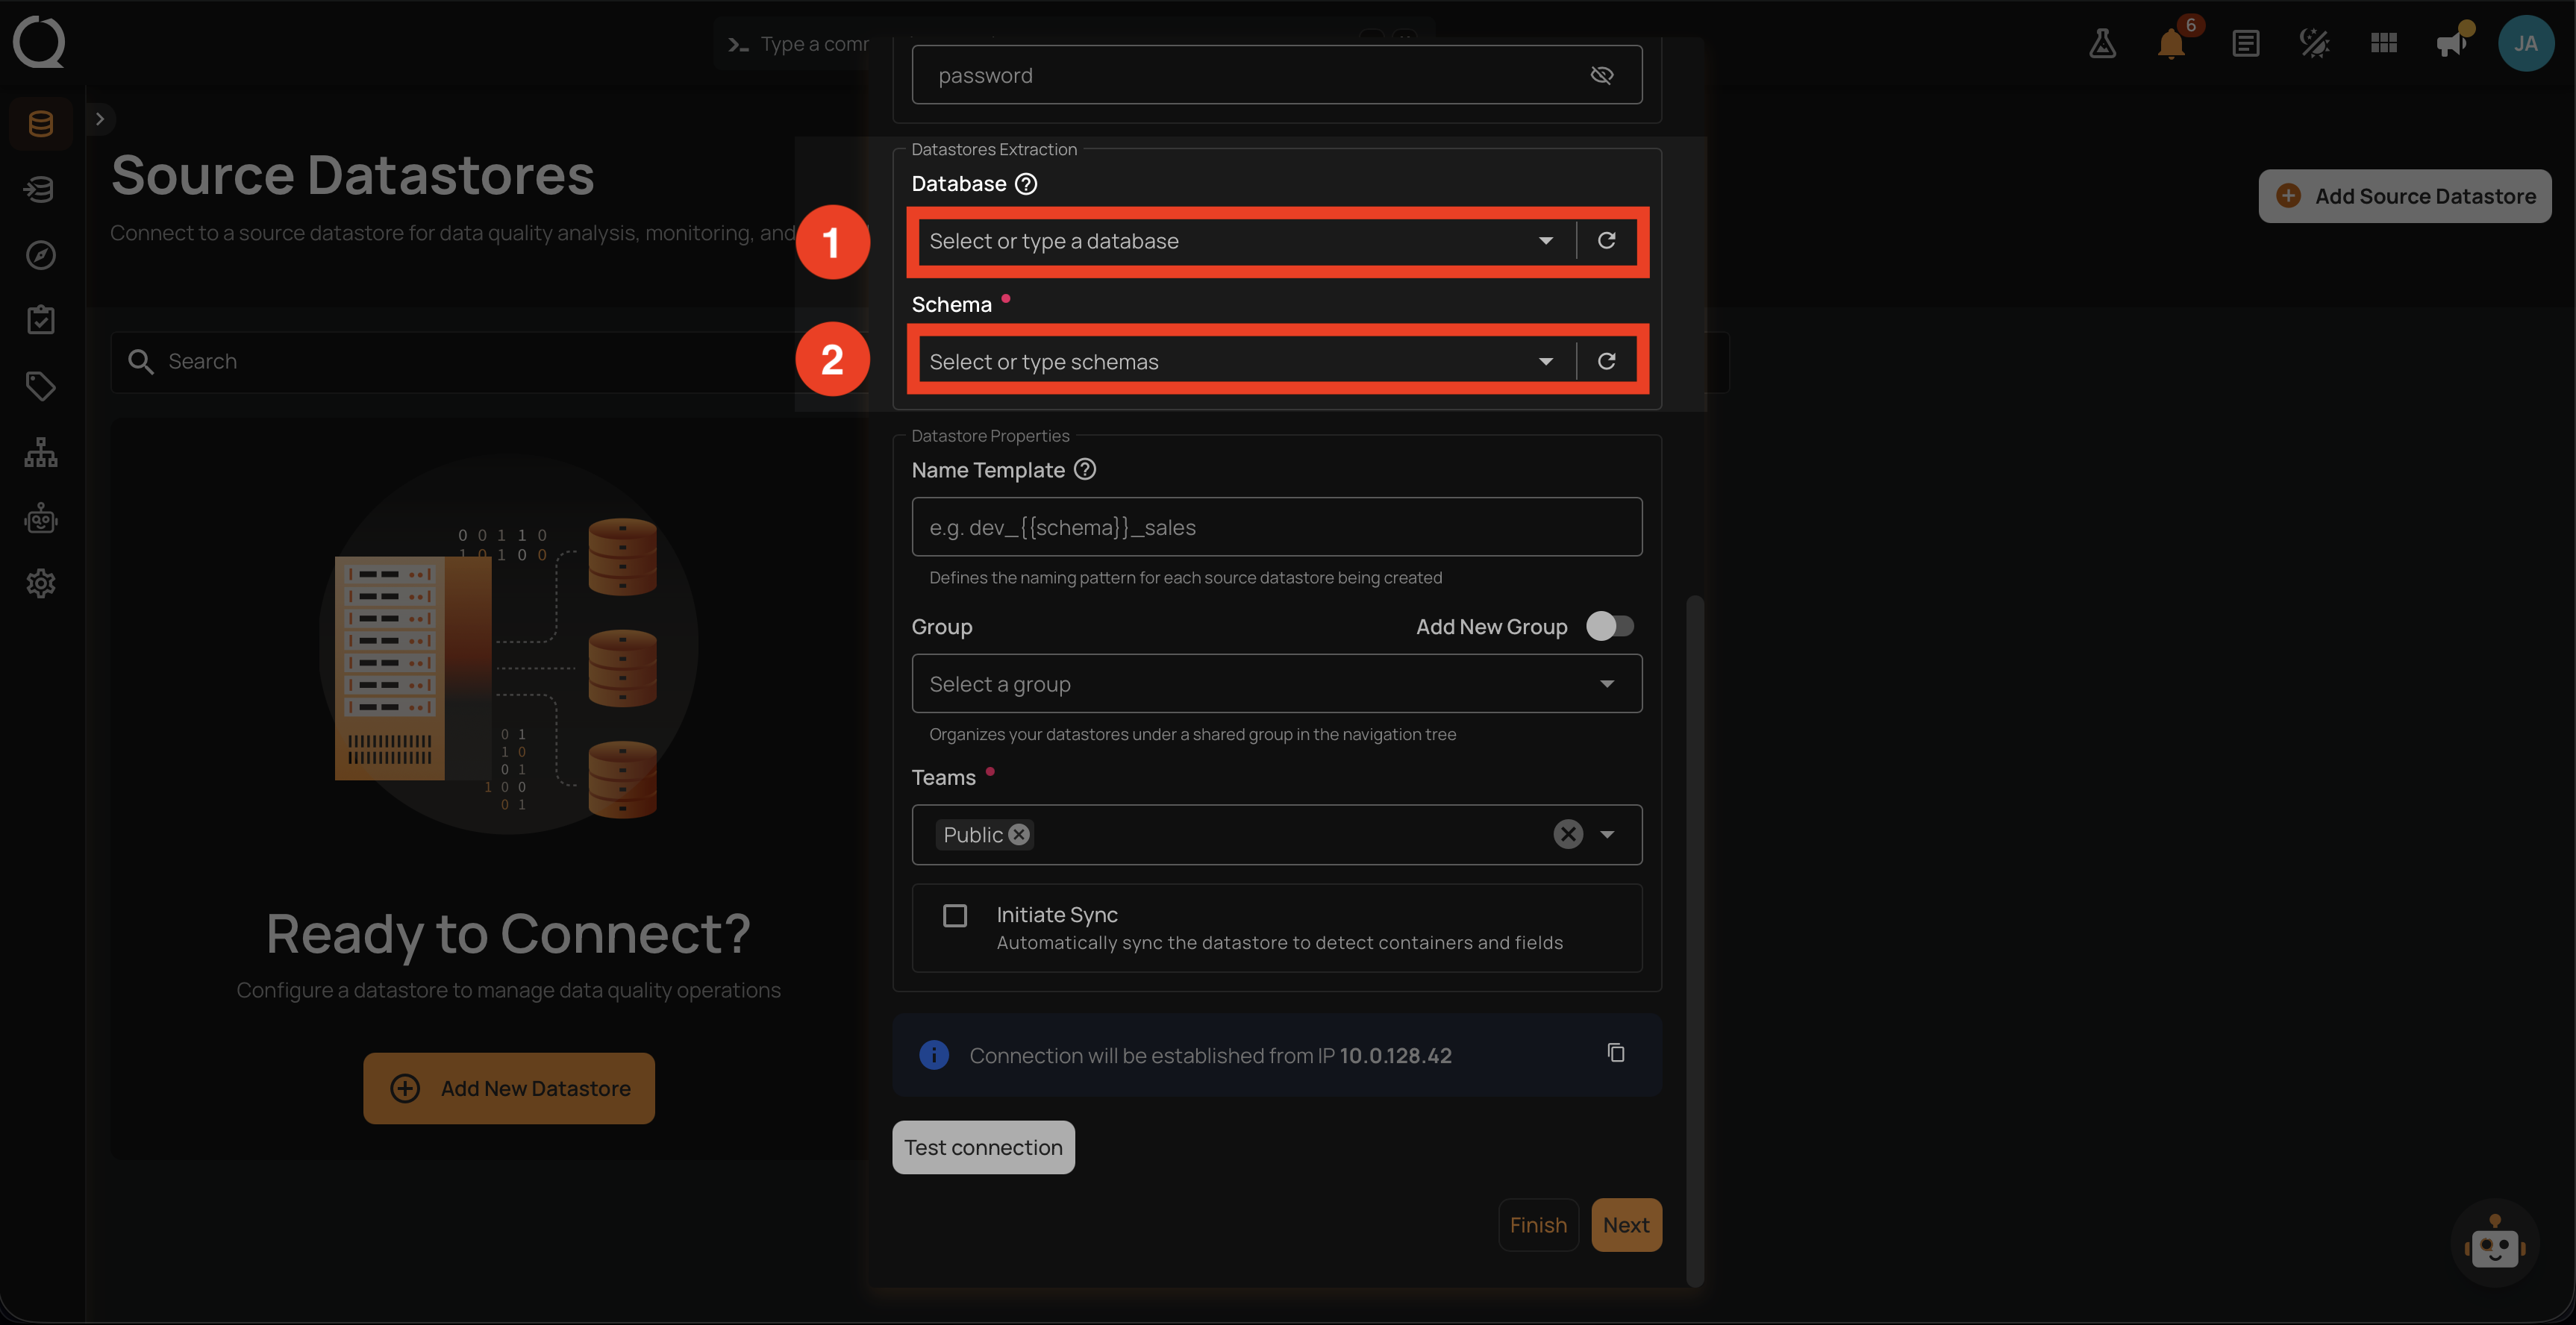Open the announcements megaphone icon
The image size is (2576, 1325).
point(2452,43)
